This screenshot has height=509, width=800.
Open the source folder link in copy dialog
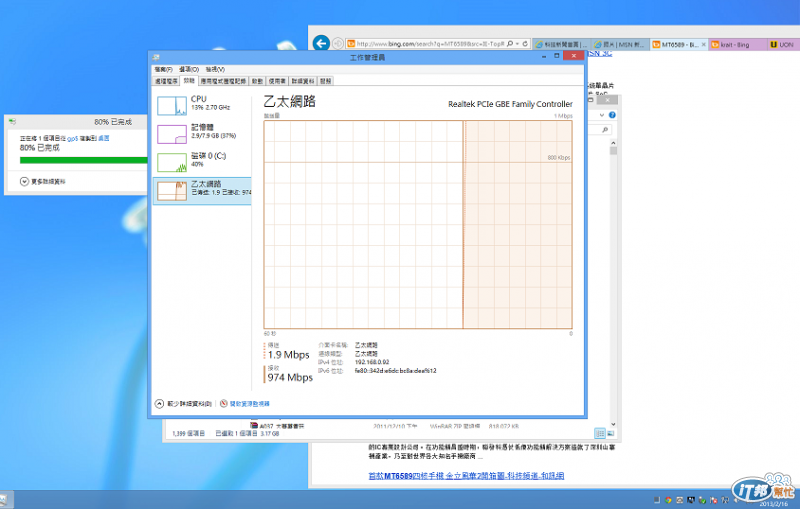[x=72, y=139]
